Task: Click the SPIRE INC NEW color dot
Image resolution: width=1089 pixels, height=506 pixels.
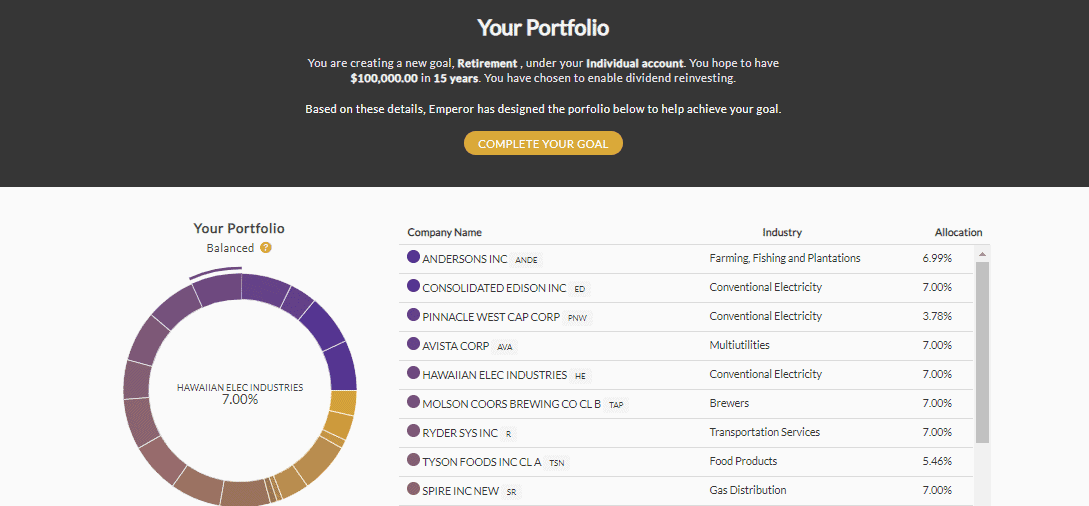Action: pyautogui.click(x=413, y=489)
